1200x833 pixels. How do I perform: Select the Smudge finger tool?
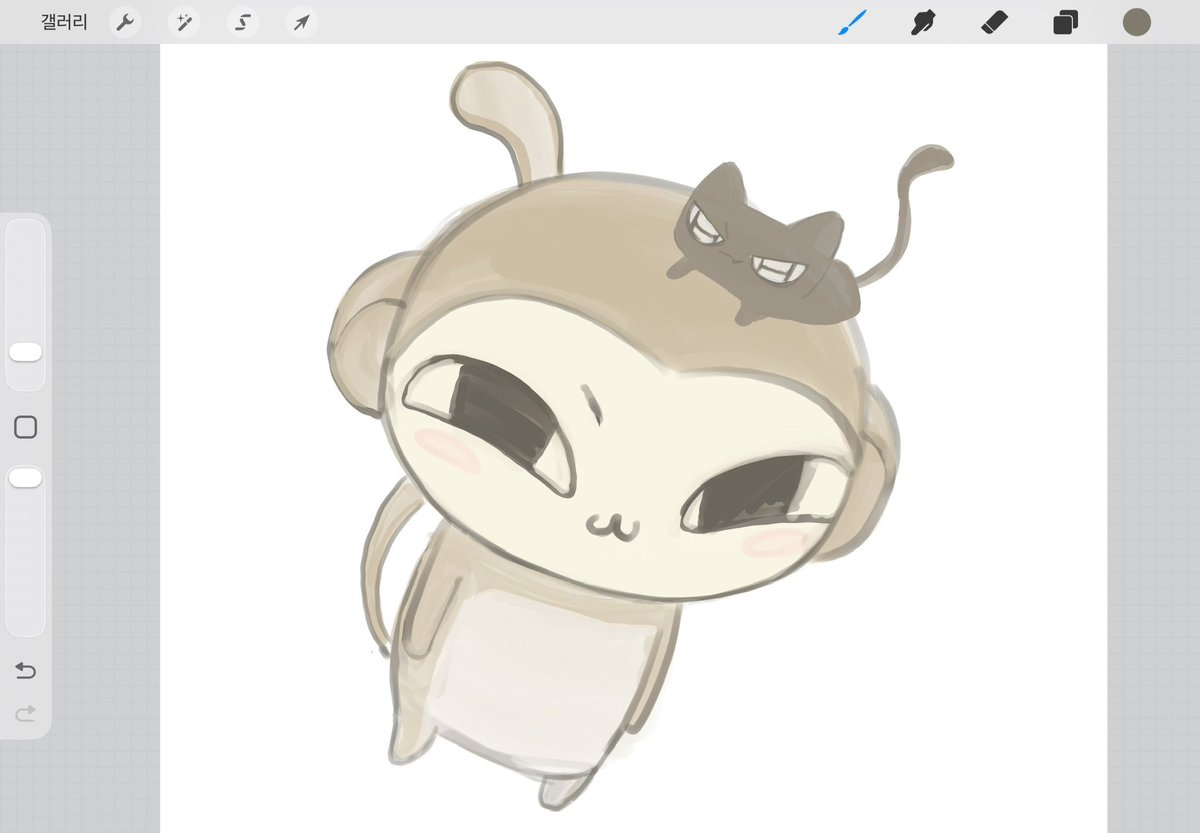pyautogui.click(x=923, y=22)
